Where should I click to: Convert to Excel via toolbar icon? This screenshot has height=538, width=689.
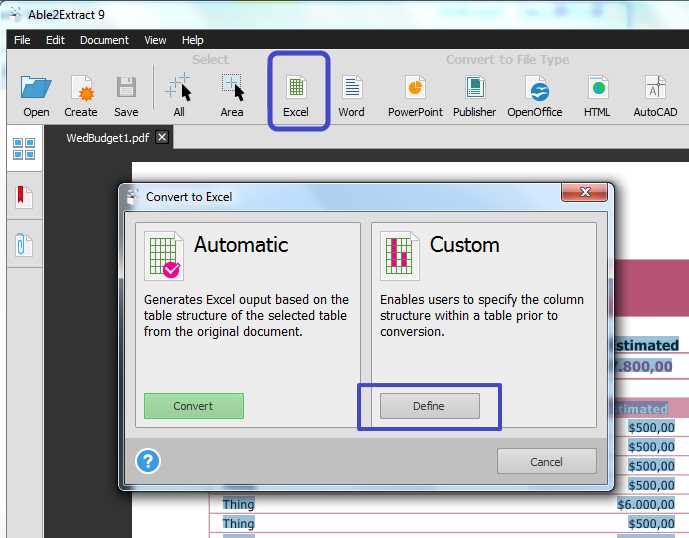[296, 96]
